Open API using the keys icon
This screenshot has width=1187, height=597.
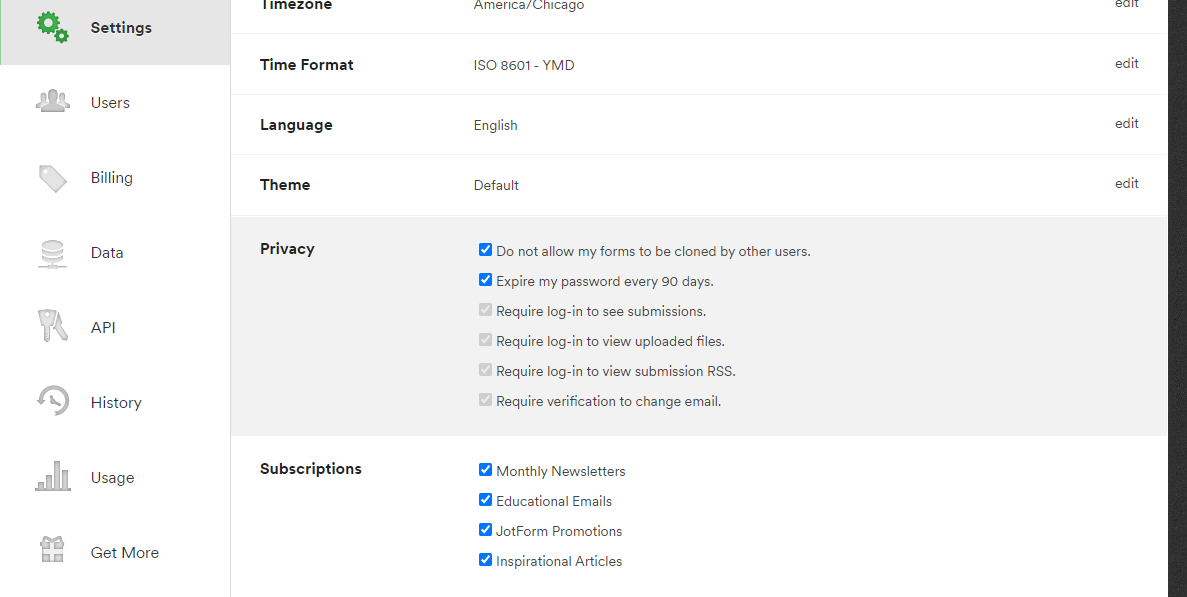[53, 327]
